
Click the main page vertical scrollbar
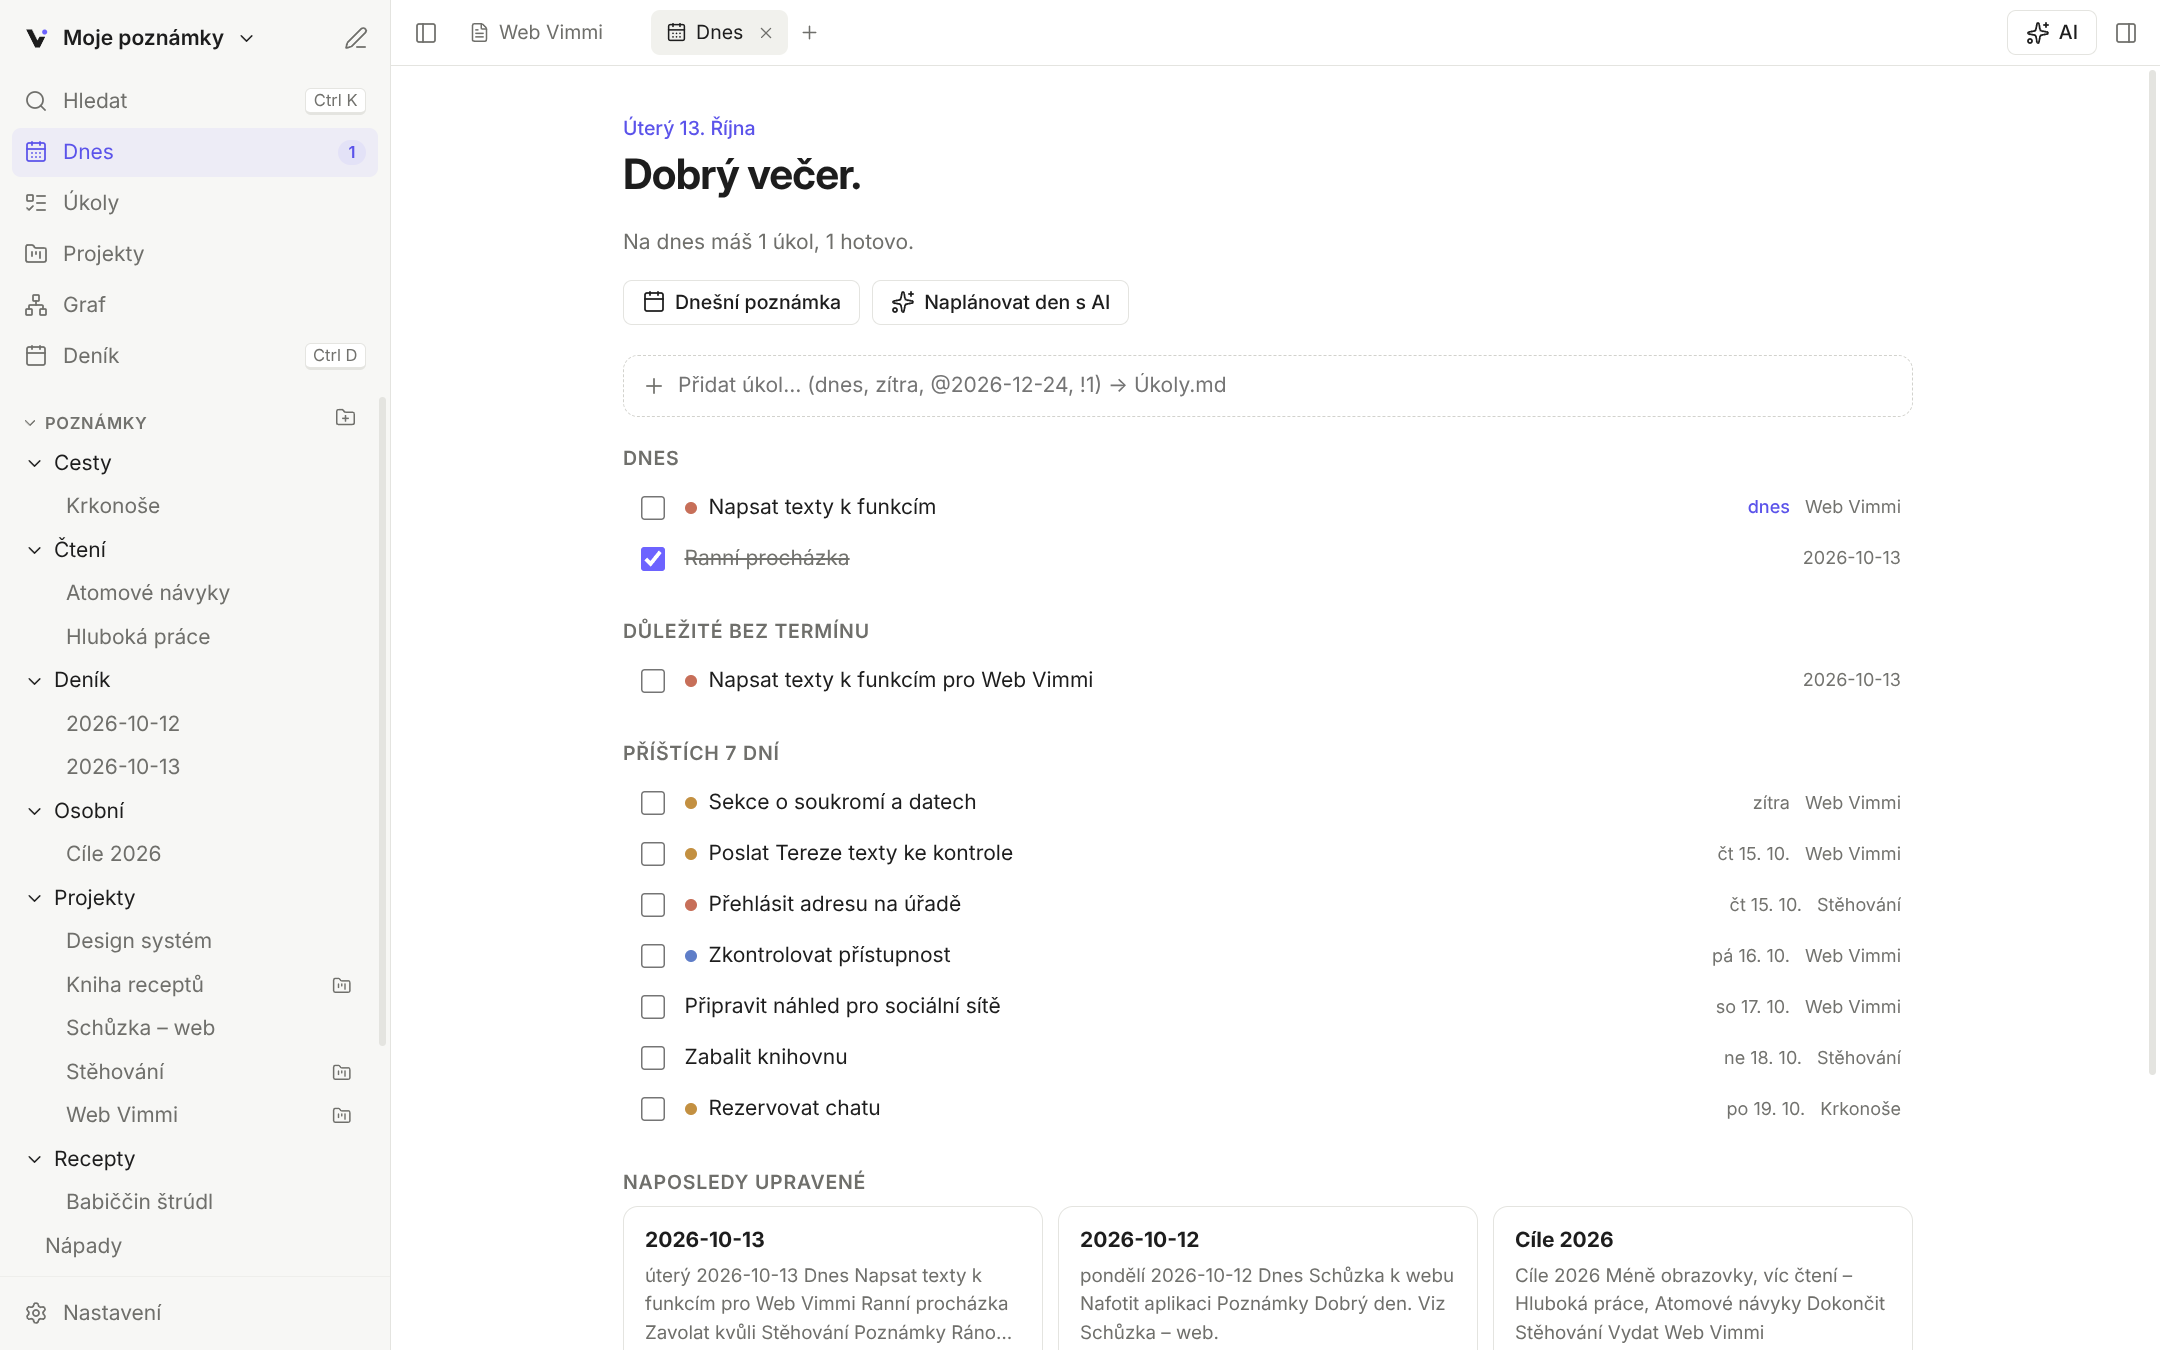pyautogui.click(x=2152, y=575)
